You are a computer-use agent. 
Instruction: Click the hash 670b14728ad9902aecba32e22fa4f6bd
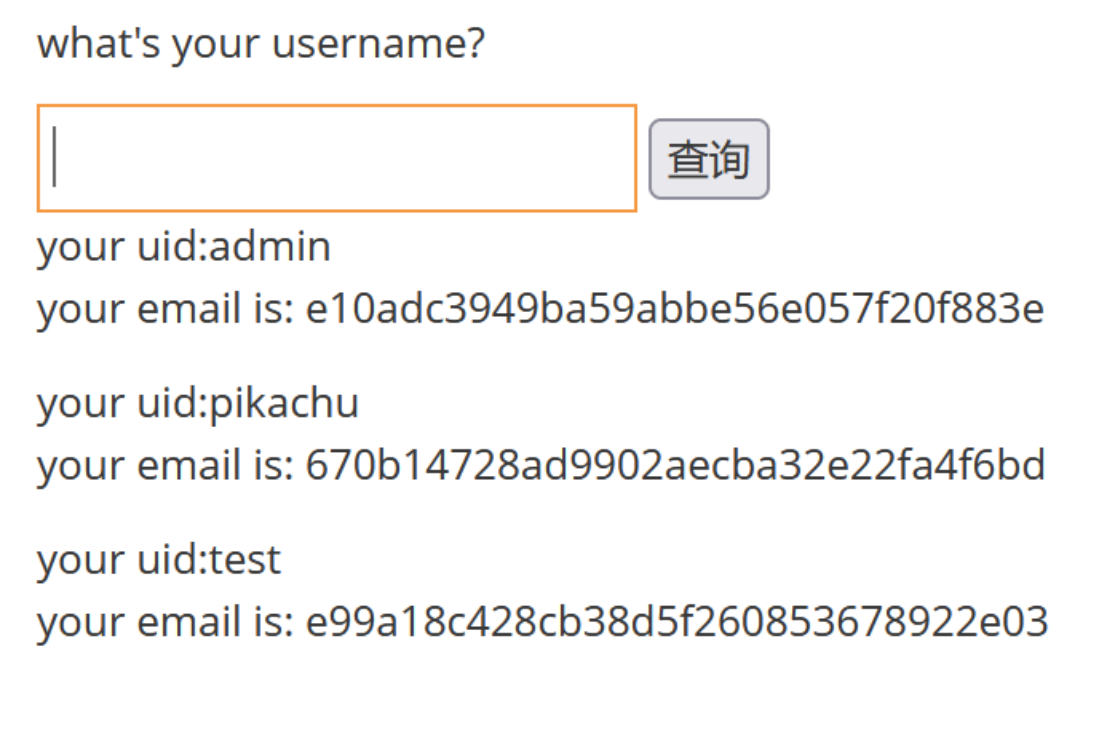[675, 465]
